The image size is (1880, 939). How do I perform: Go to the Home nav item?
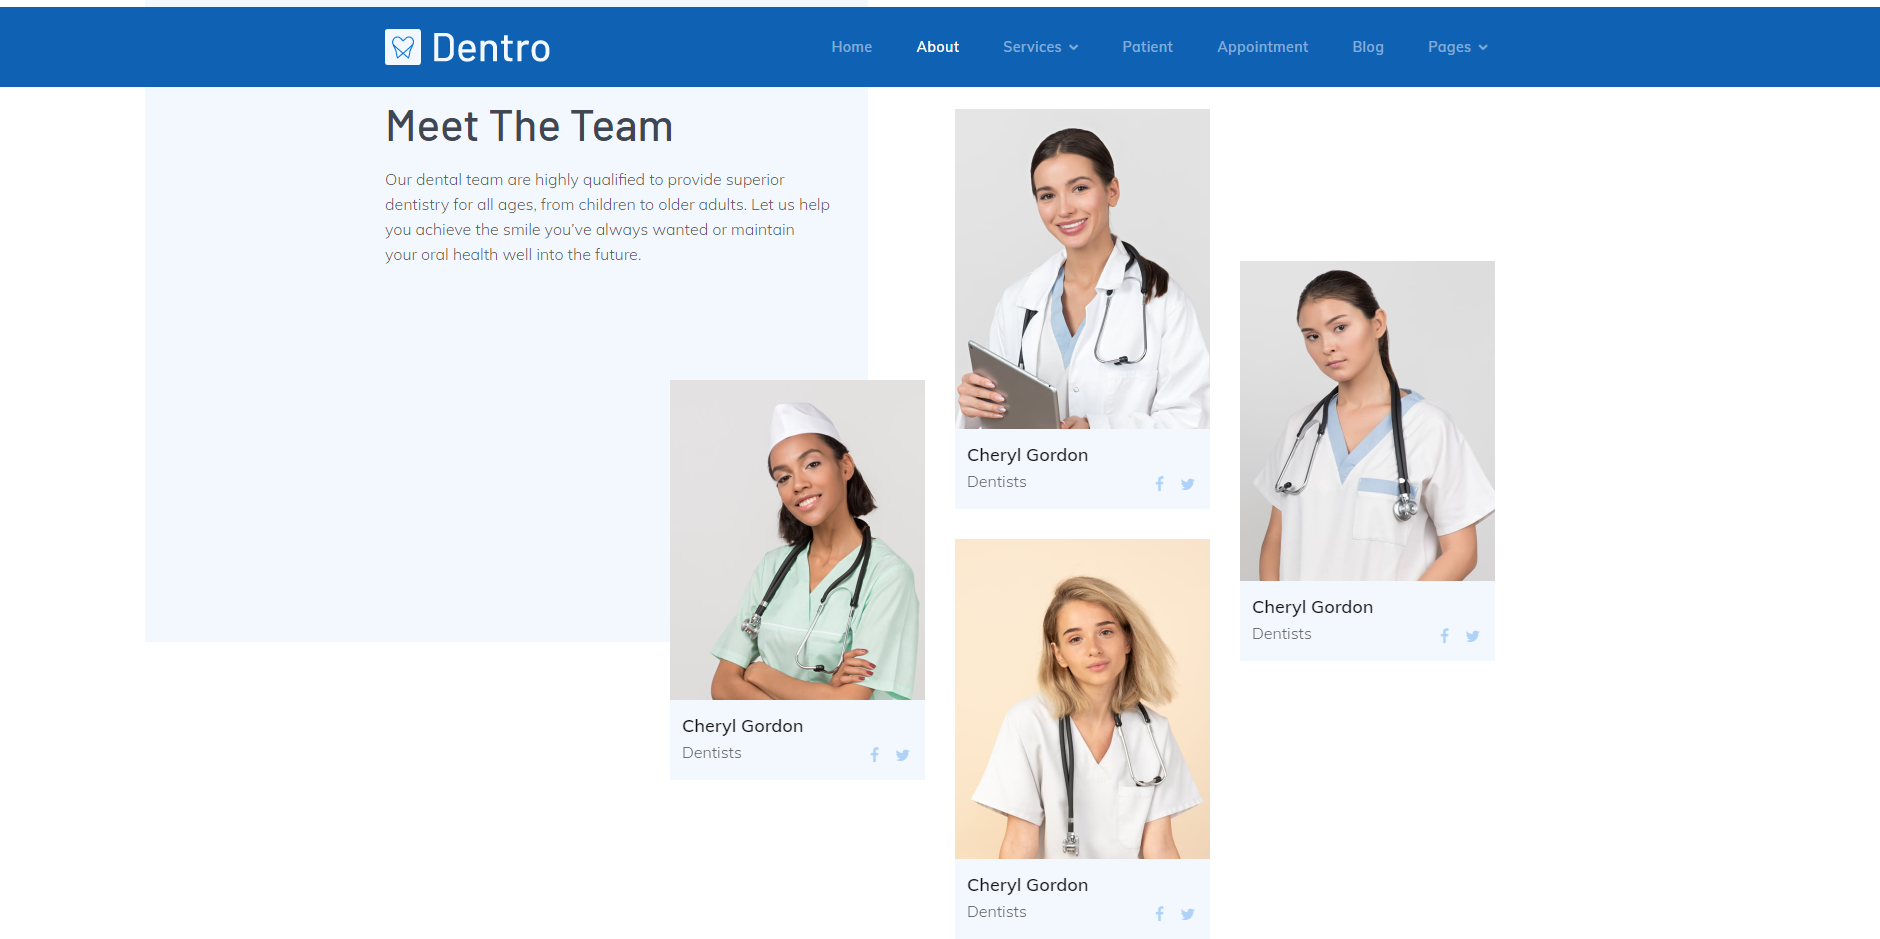tap(852, 47)
